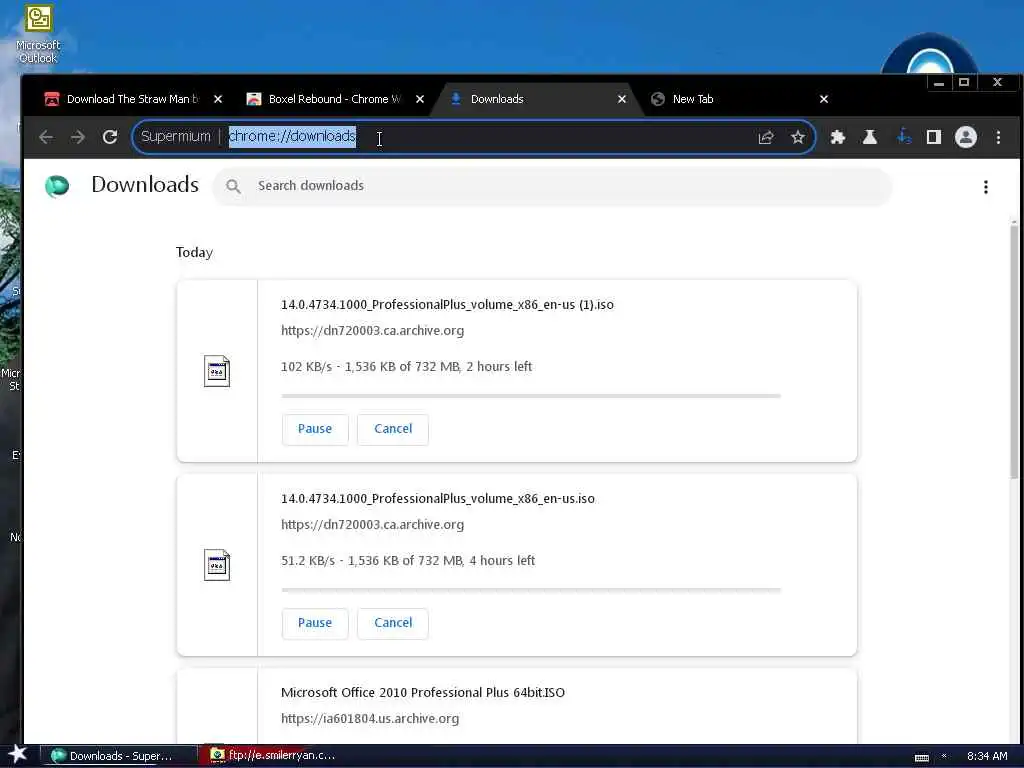The width and height of the screenshot is (1024, 768).
Task: Close the Boxel Rebound tab
Action: [420, 99]
